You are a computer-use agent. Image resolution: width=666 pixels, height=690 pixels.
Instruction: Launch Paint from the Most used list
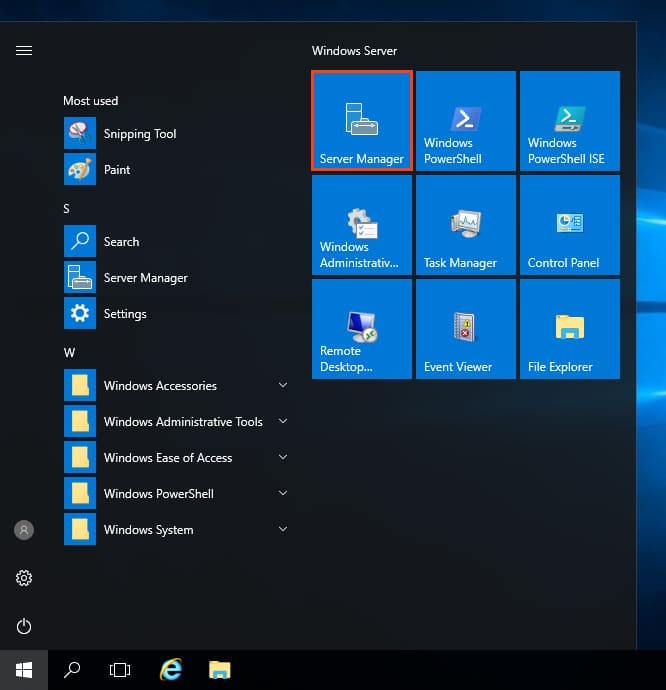click(x=117, y=170)
